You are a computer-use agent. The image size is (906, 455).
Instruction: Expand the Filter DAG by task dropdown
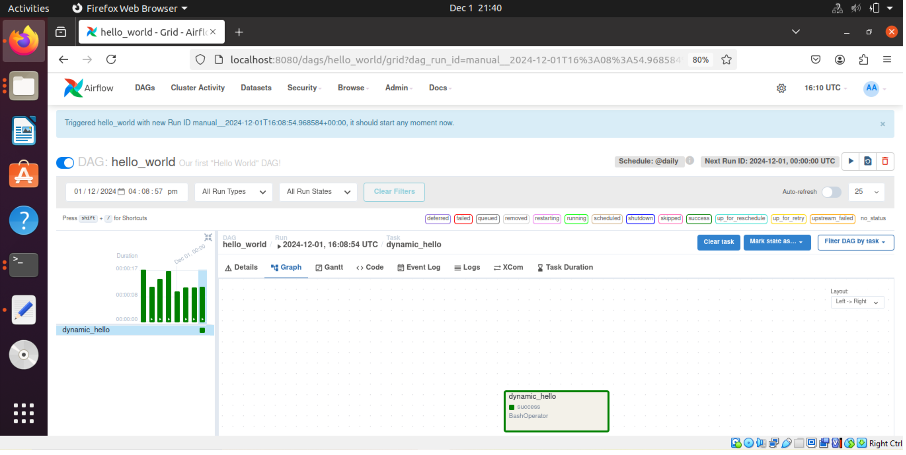tap(856, 242)
